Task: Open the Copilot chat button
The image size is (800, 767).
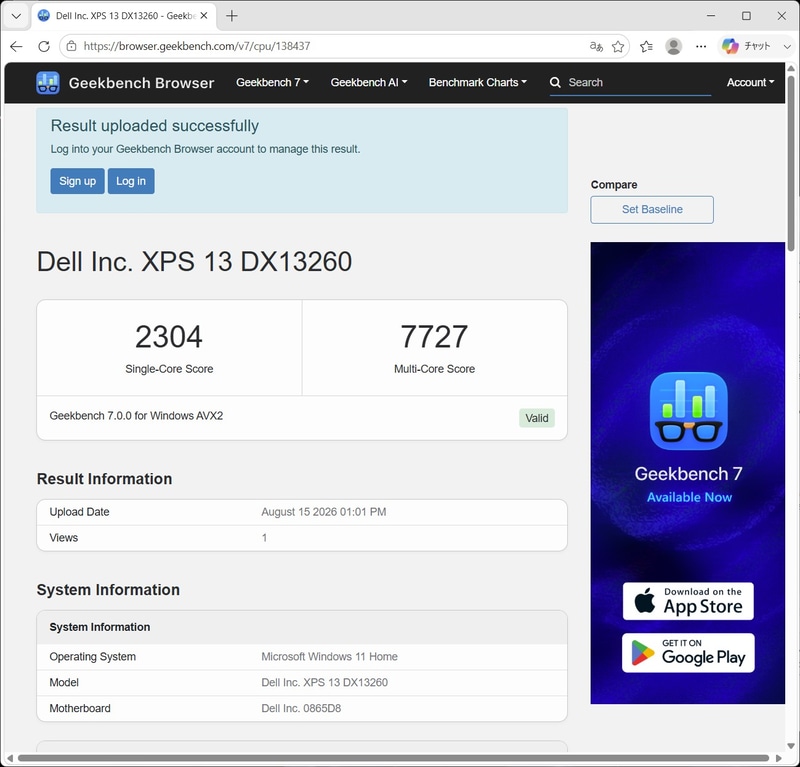Action: click(745, 46)
